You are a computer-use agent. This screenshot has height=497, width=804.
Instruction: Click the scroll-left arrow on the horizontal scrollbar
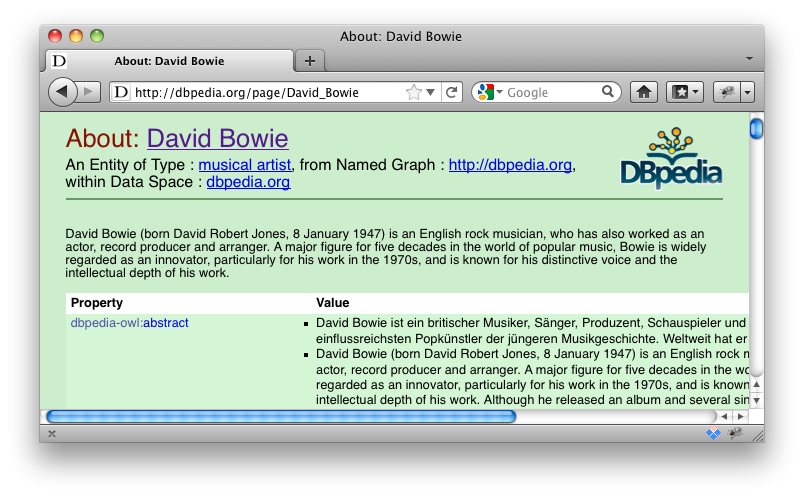[x=724, y=416]
